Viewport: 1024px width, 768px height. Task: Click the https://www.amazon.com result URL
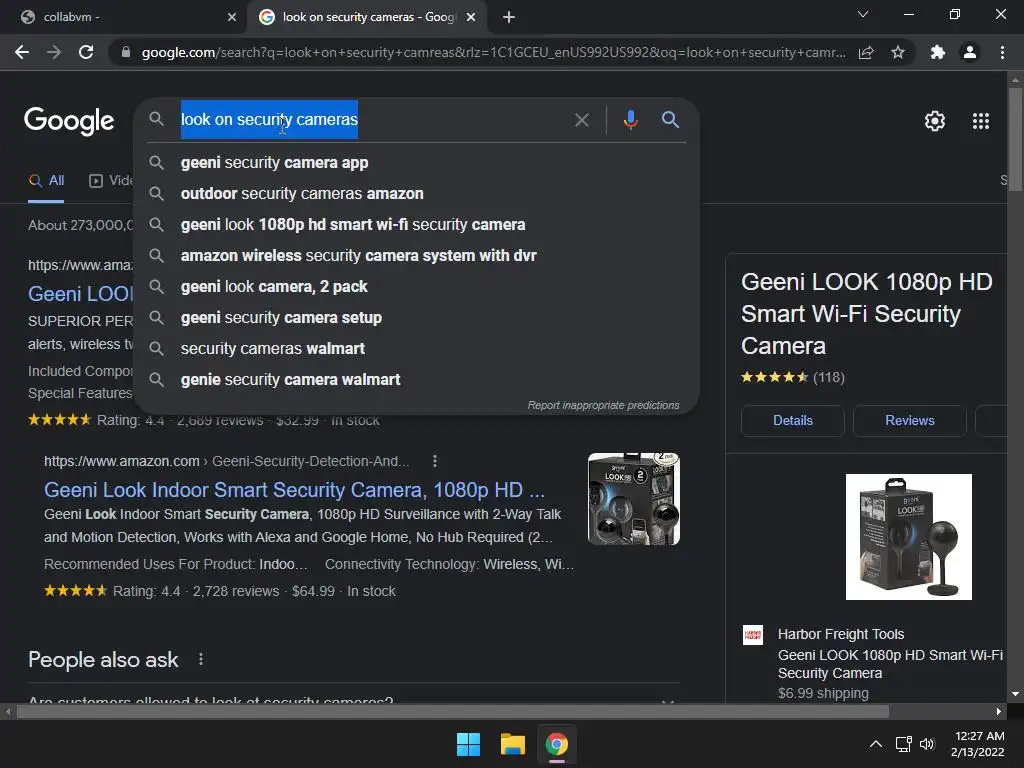(x=121, y=461)
